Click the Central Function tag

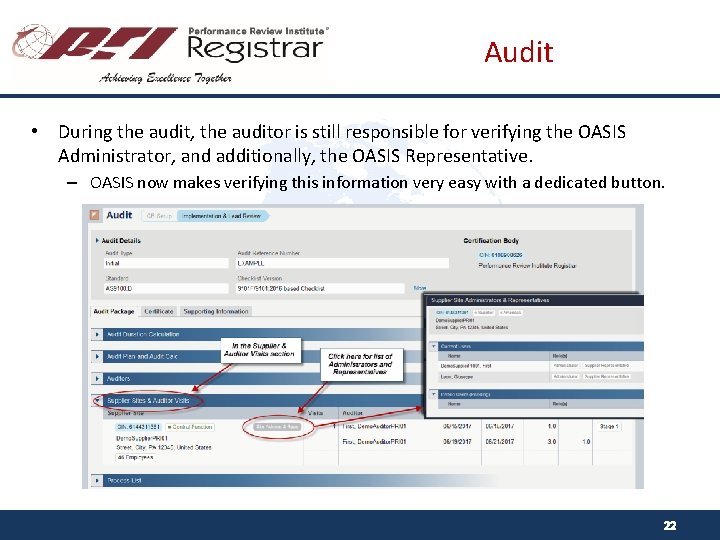coord(190,427)
